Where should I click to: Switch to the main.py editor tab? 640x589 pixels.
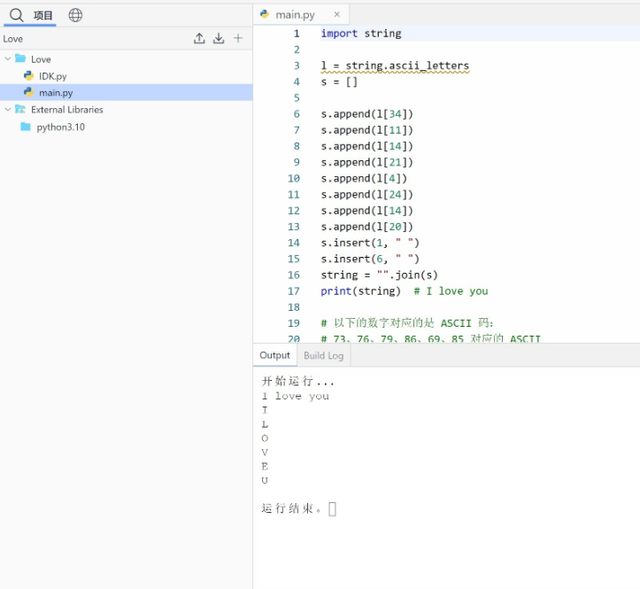click(x=295, y=15)
